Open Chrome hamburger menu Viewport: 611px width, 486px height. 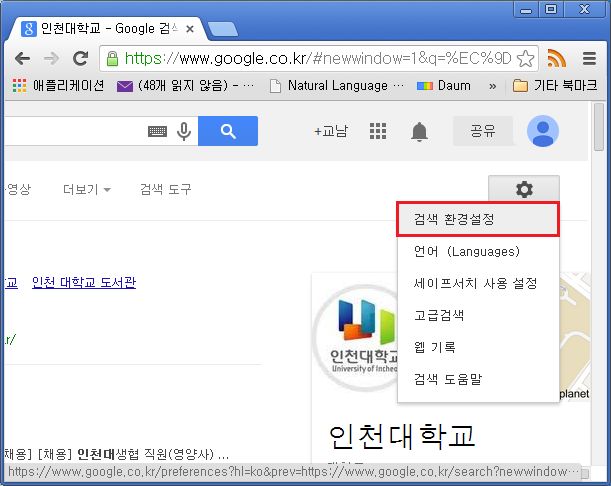pyautogui.click(x=589, y=59)
